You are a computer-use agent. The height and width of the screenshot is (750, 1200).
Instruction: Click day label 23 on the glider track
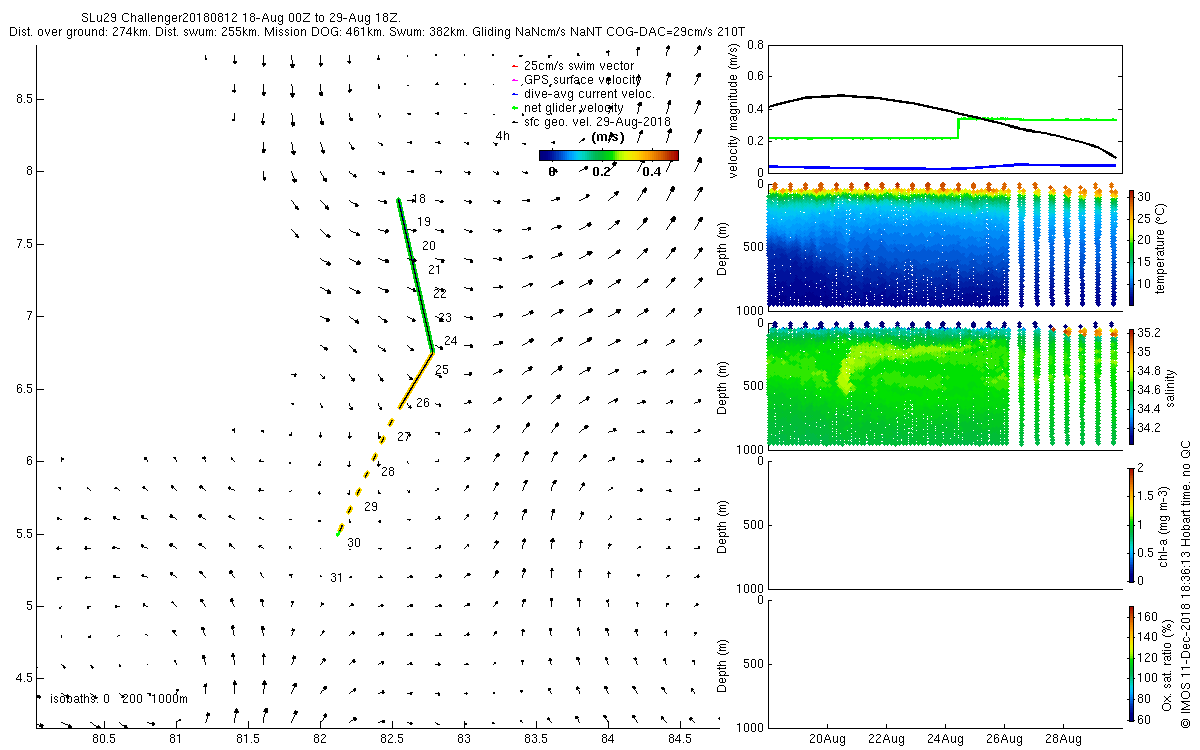point(445,318)
